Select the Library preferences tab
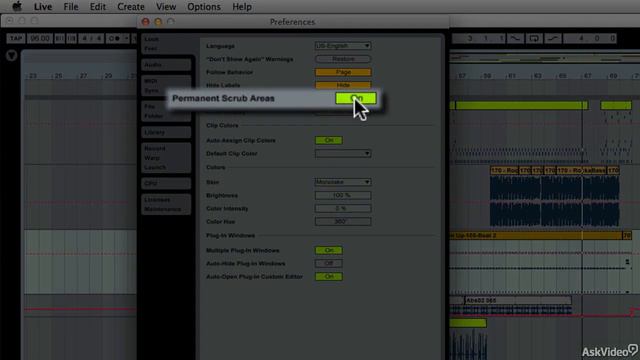Screen dimensions: 640x360 point(167,132)
